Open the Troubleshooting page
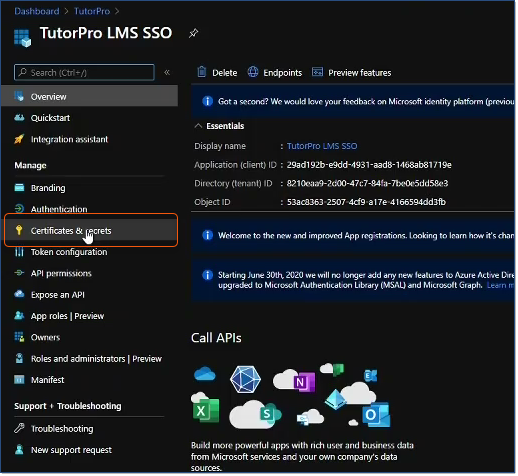 click(62, 429)
